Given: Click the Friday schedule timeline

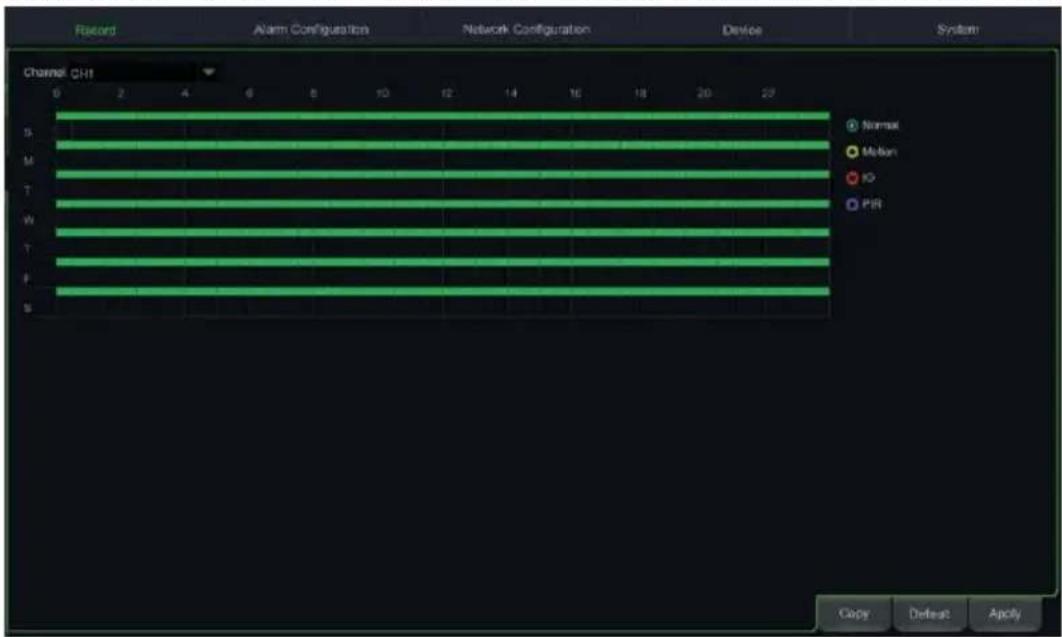Looking at the screenshot, I should pyautogui.click(x=440, y=262).
